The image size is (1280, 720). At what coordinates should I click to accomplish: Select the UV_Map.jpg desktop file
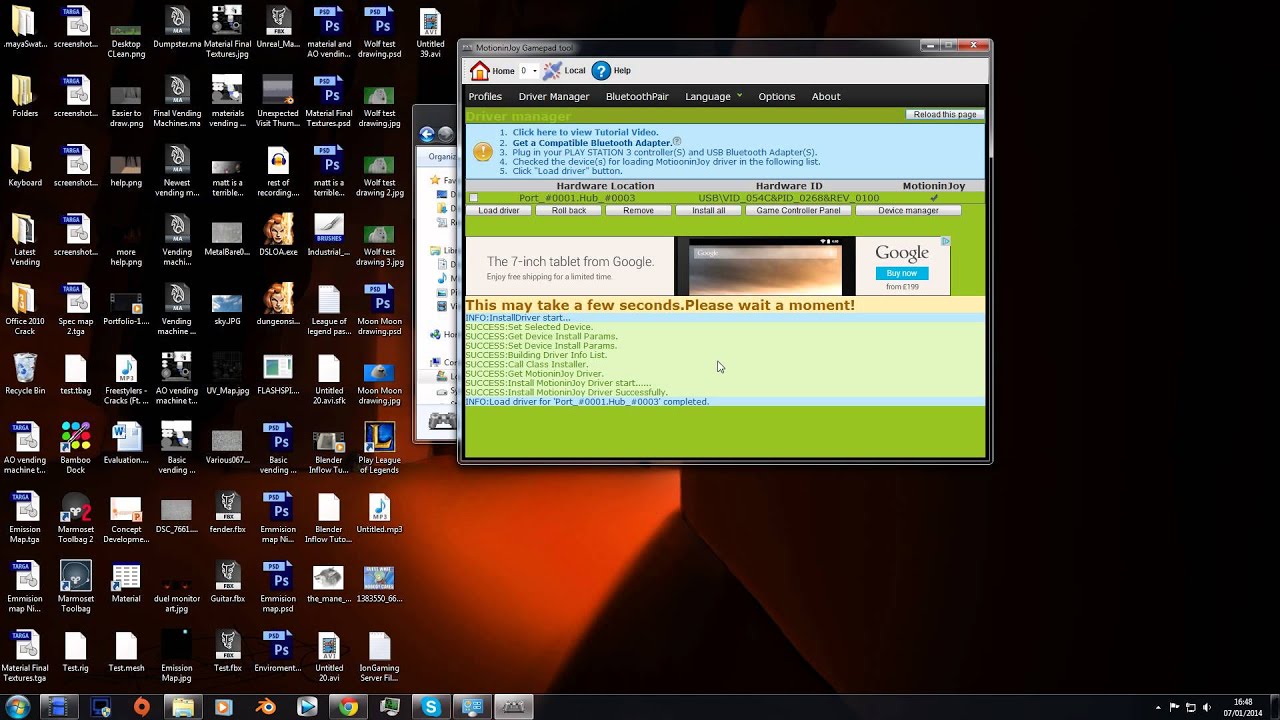coord(227,375)
